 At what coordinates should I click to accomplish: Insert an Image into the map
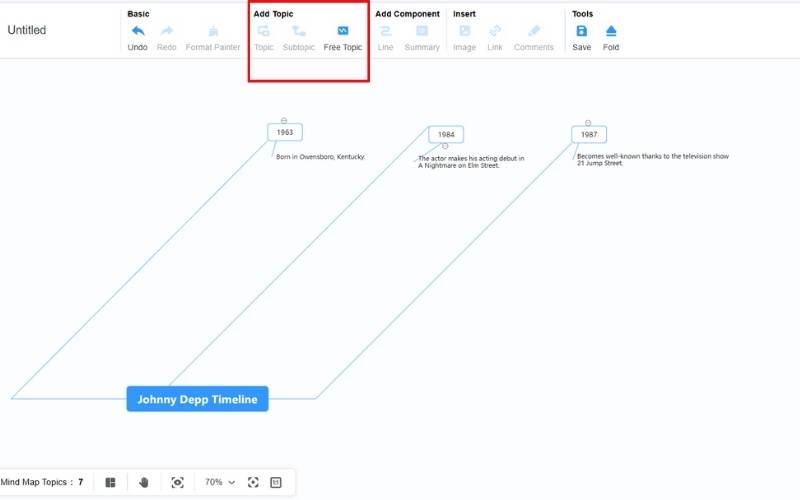[x=464, y=38]
